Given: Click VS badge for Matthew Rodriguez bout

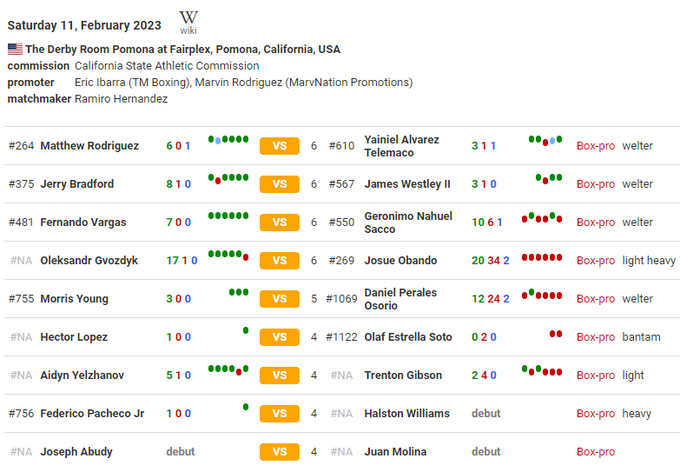Looking at the screenshot, I should [279, 146].
